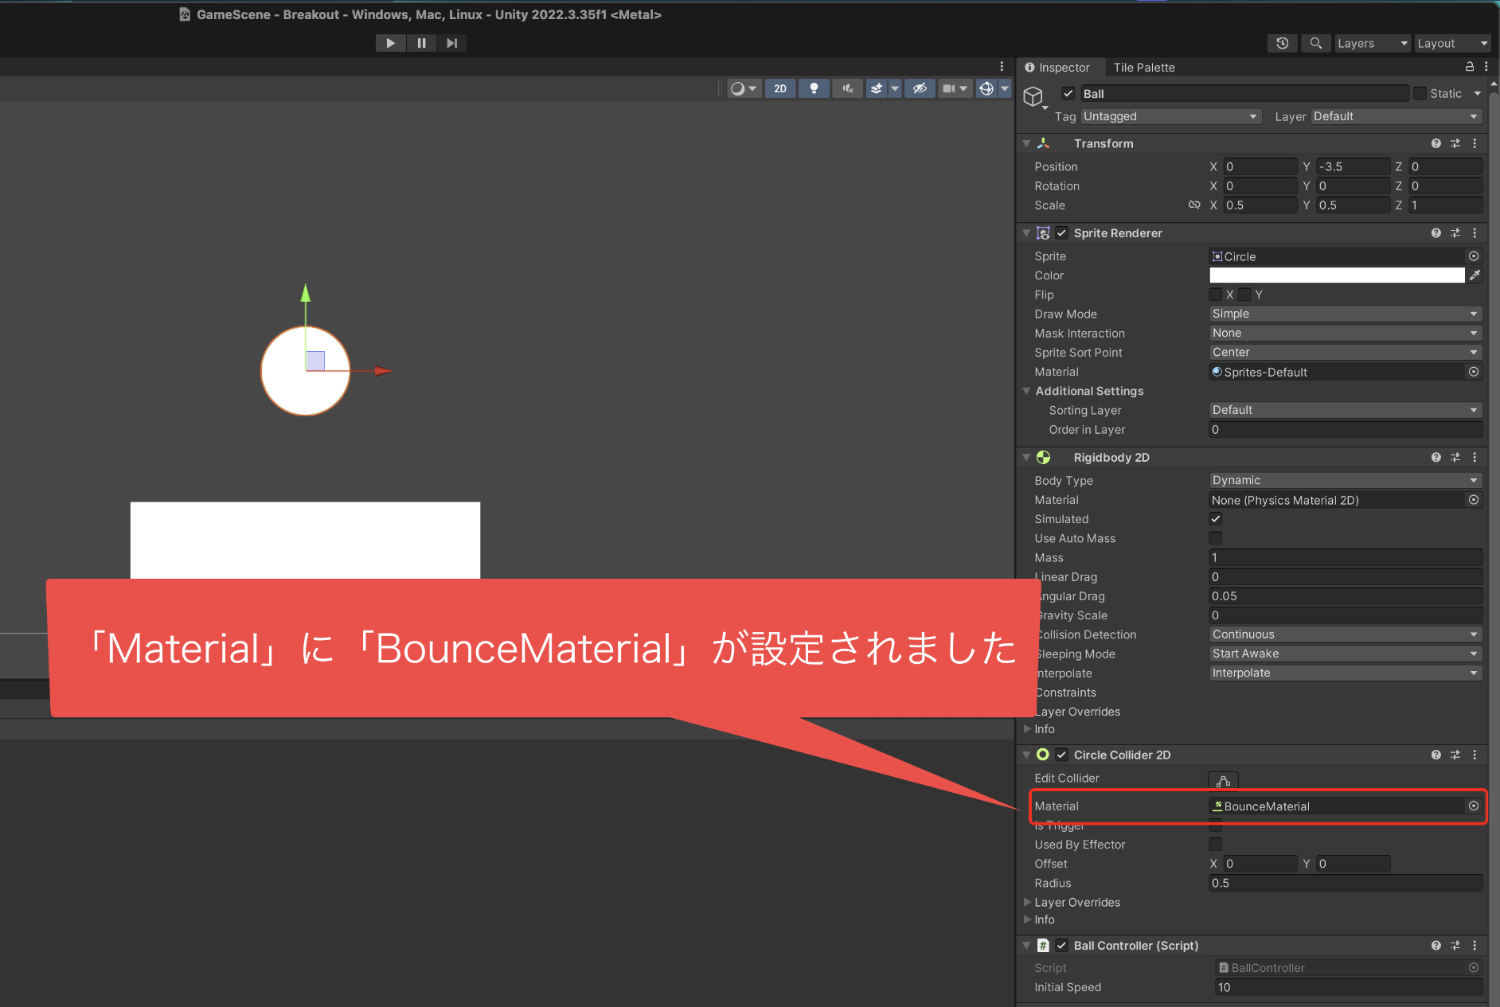Toggle the Scene effects icon
This screenshot has height=1007, width=1500.
tap(877, 88)
